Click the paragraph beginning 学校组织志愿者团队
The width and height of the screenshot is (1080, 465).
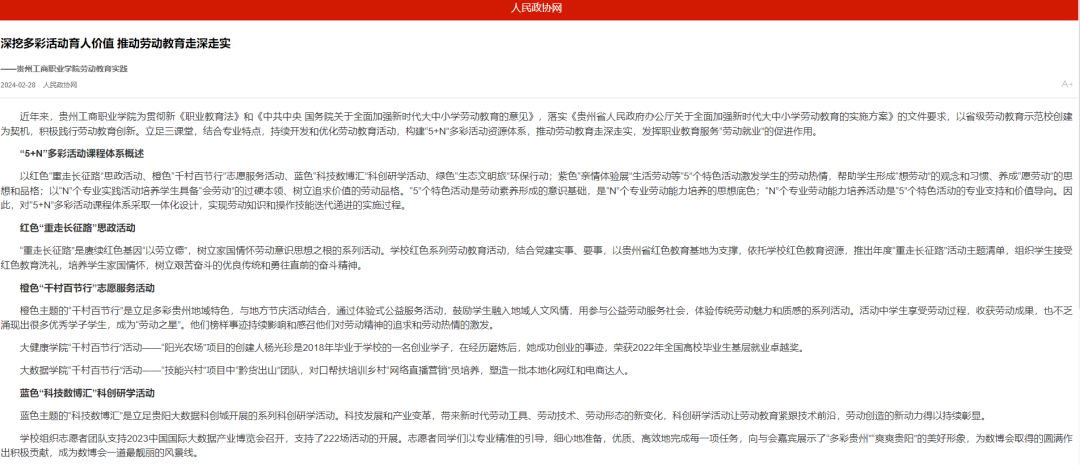540,445
